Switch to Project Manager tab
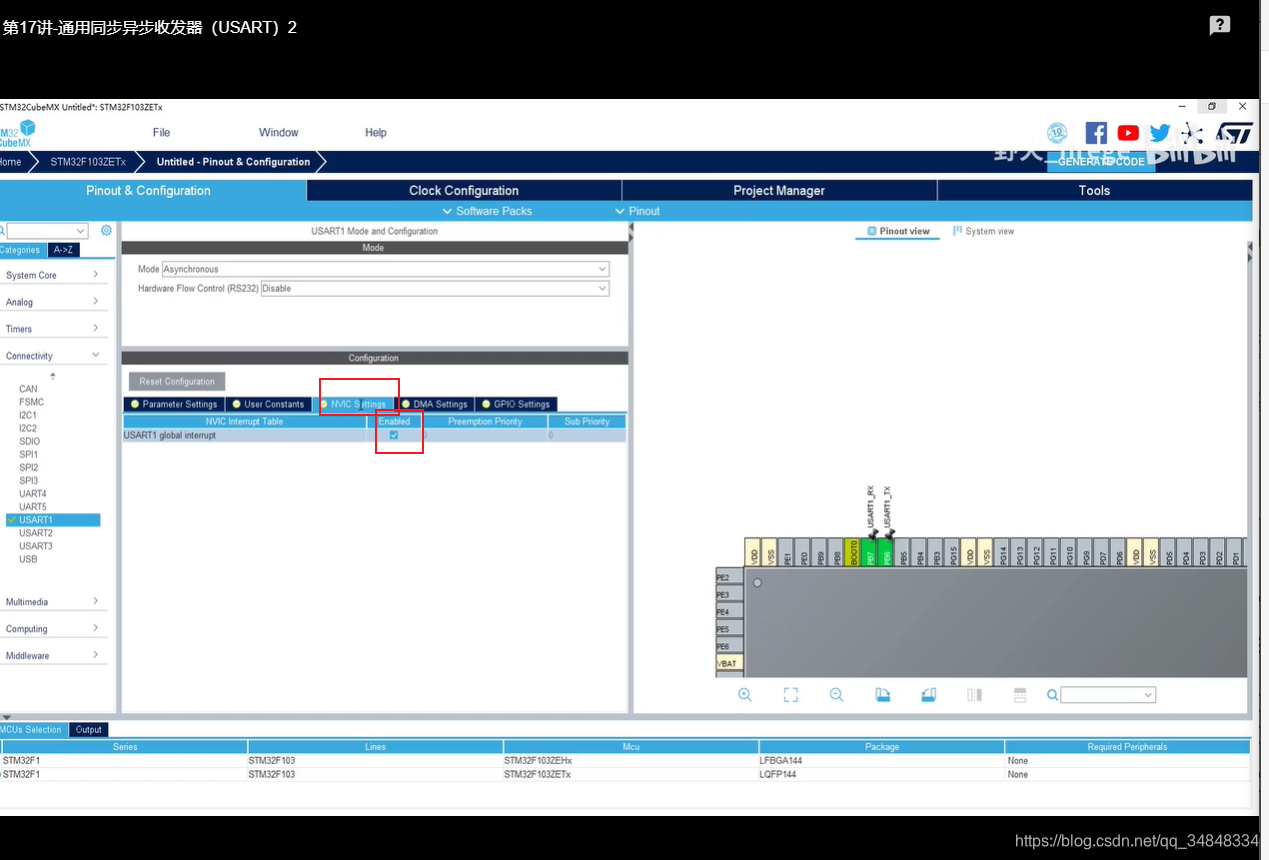This screenshot has width=1269, height=860. (x=779, y=191)
